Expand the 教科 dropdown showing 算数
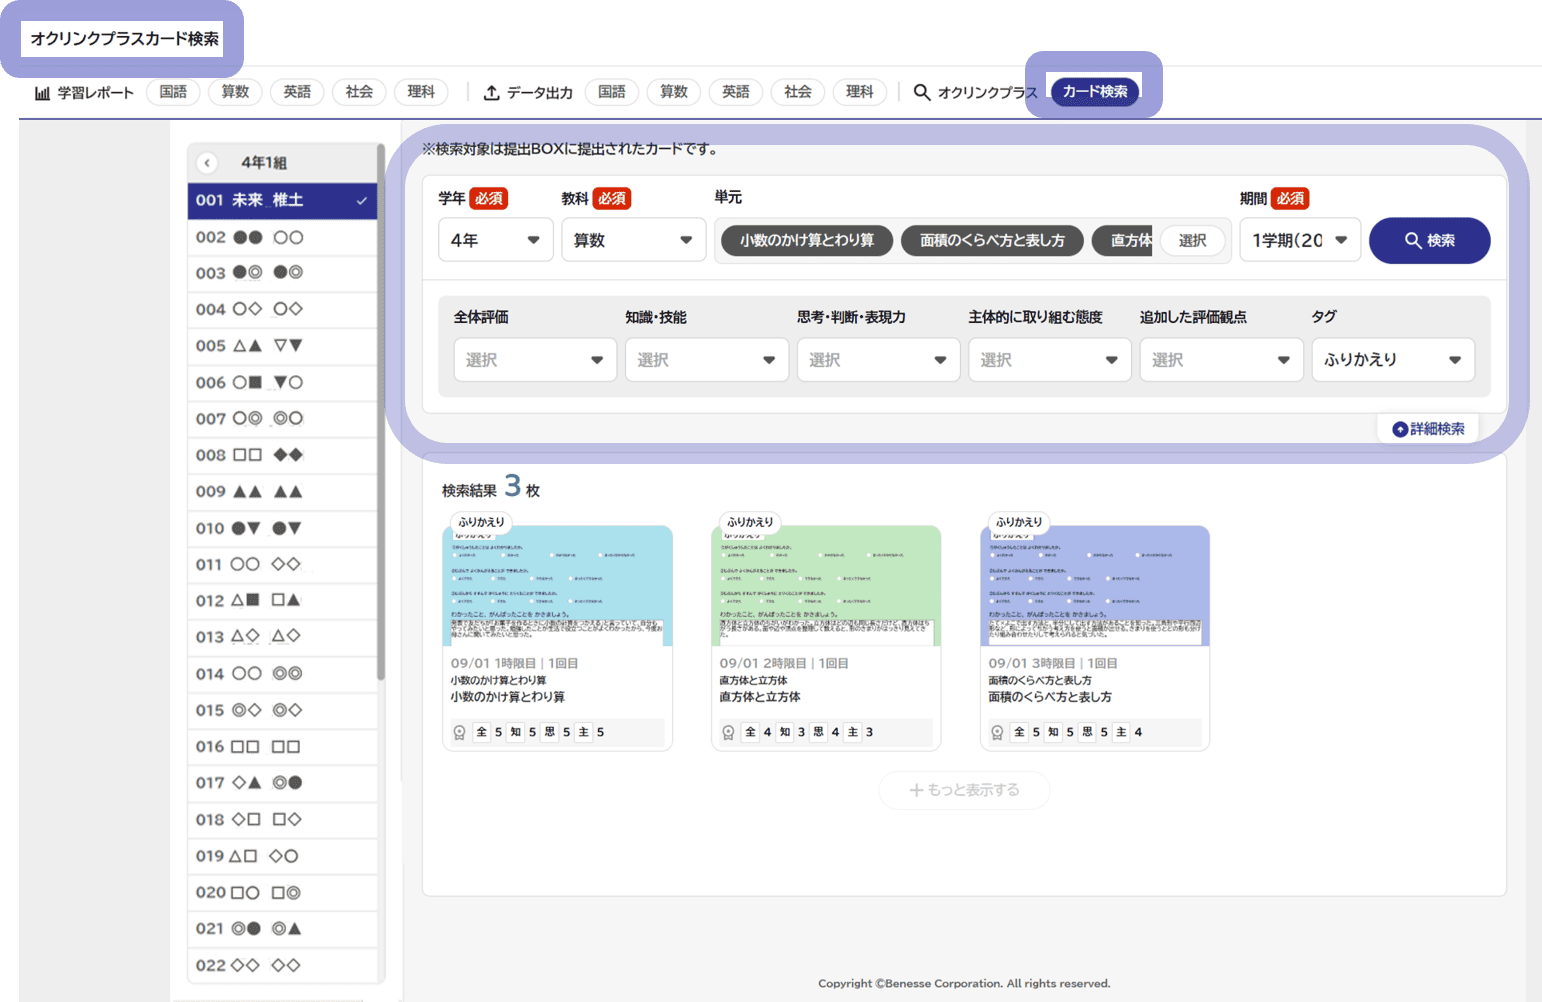Viewport: 1542px width, 1002px height. pyautogui.click(x=633, y=241)
